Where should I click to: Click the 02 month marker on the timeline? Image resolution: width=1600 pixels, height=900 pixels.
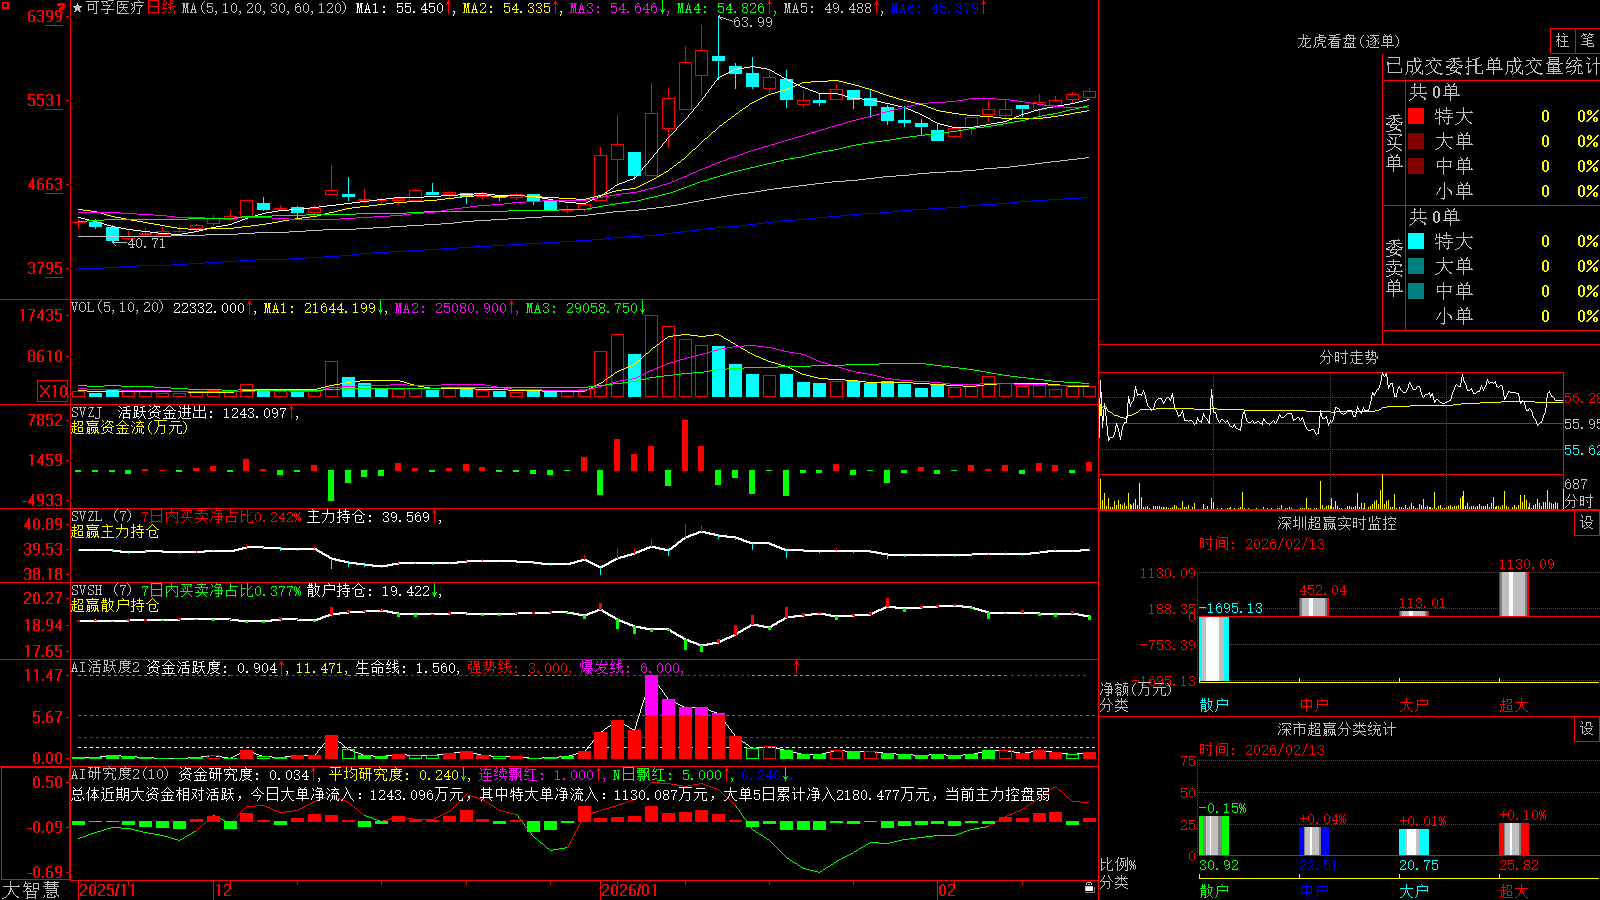(946, 890)
